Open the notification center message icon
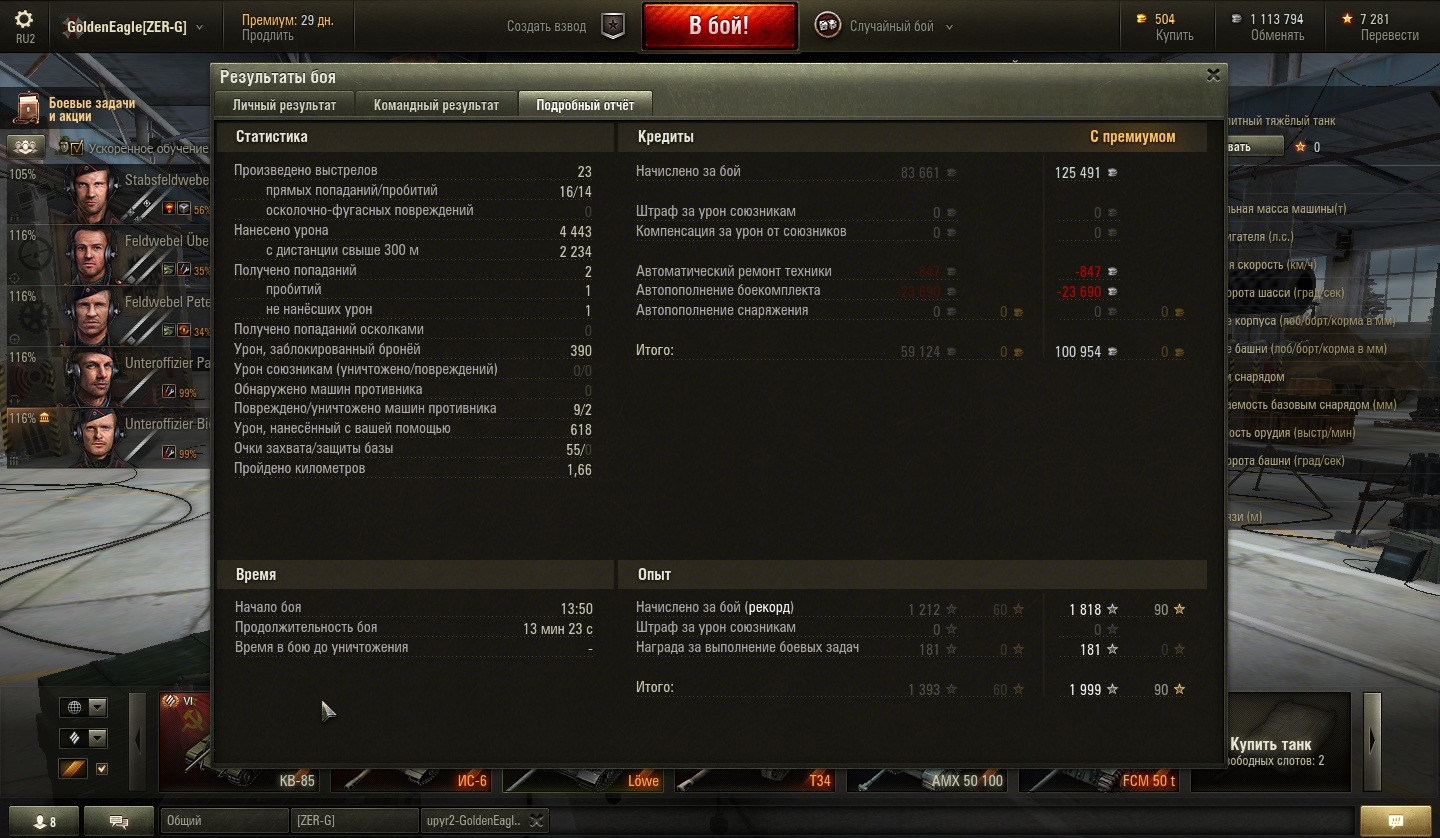1440x838 pixels. [1396, 821]
